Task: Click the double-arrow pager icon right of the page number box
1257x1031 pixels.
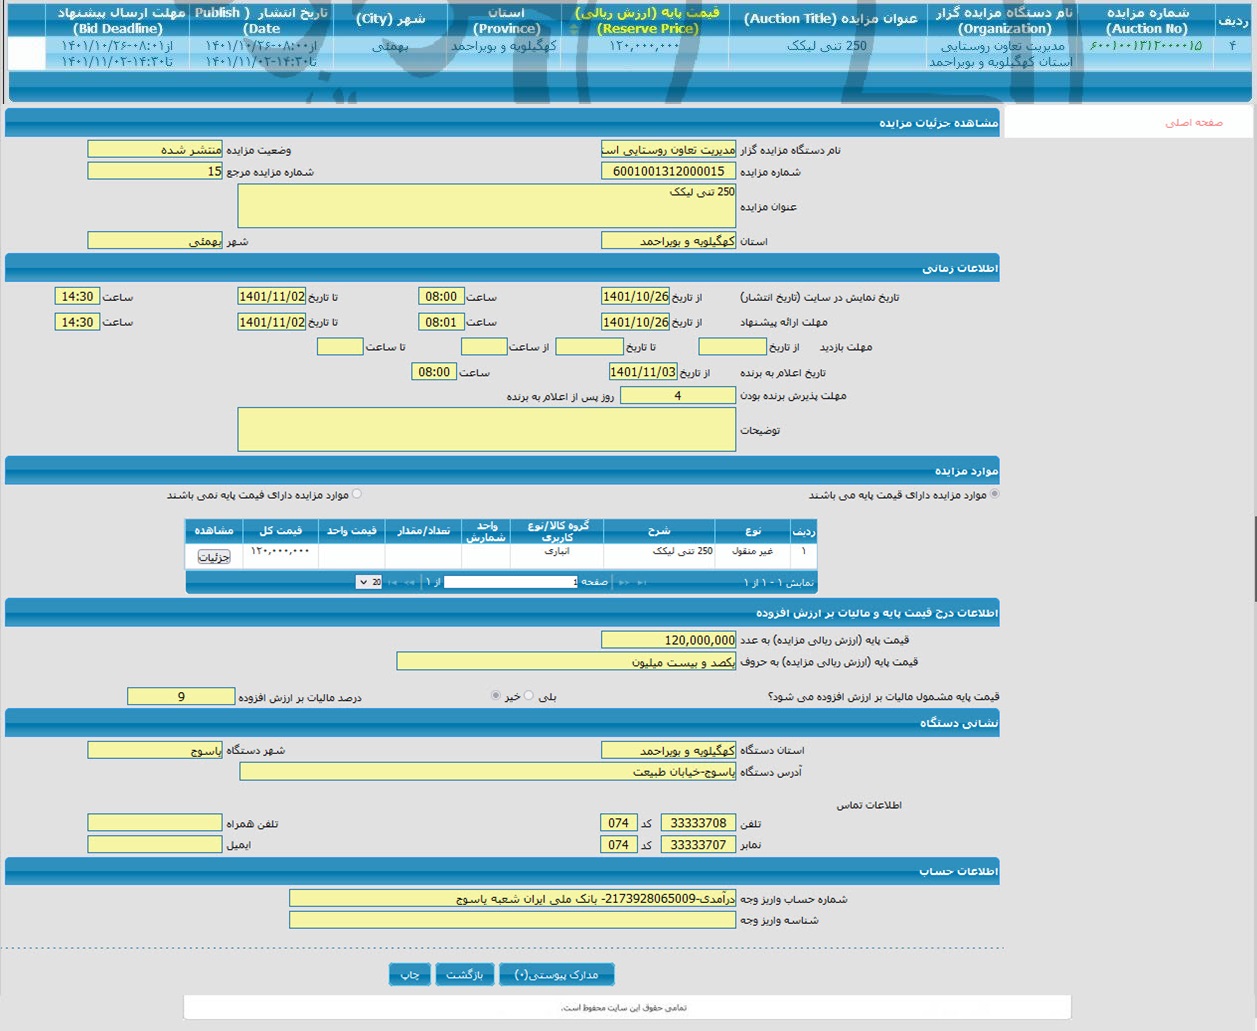Action: [623, 582]
